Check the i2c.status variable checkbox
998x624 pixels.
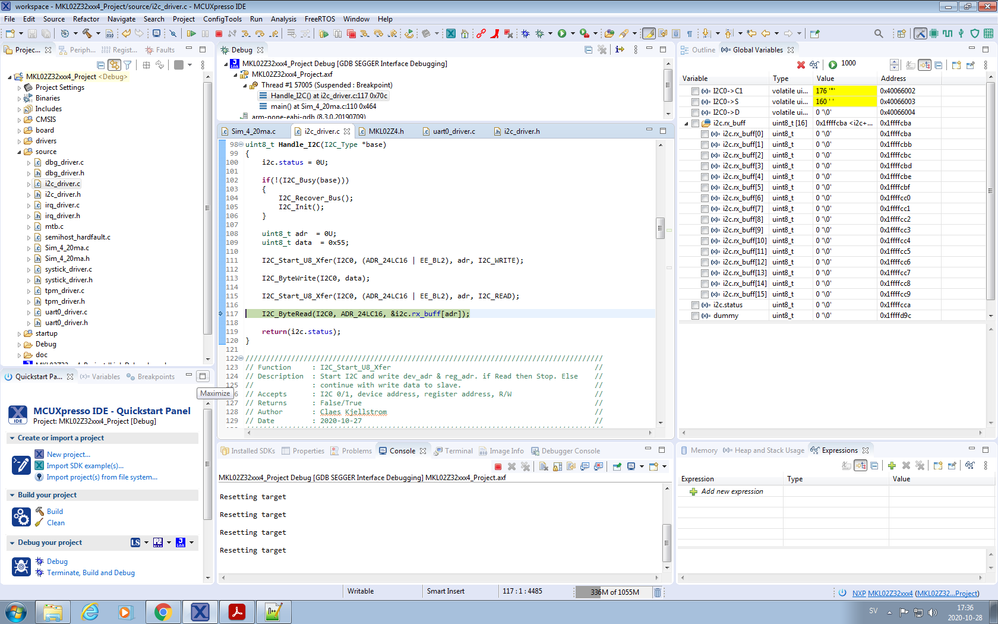(x=695, y=305)
